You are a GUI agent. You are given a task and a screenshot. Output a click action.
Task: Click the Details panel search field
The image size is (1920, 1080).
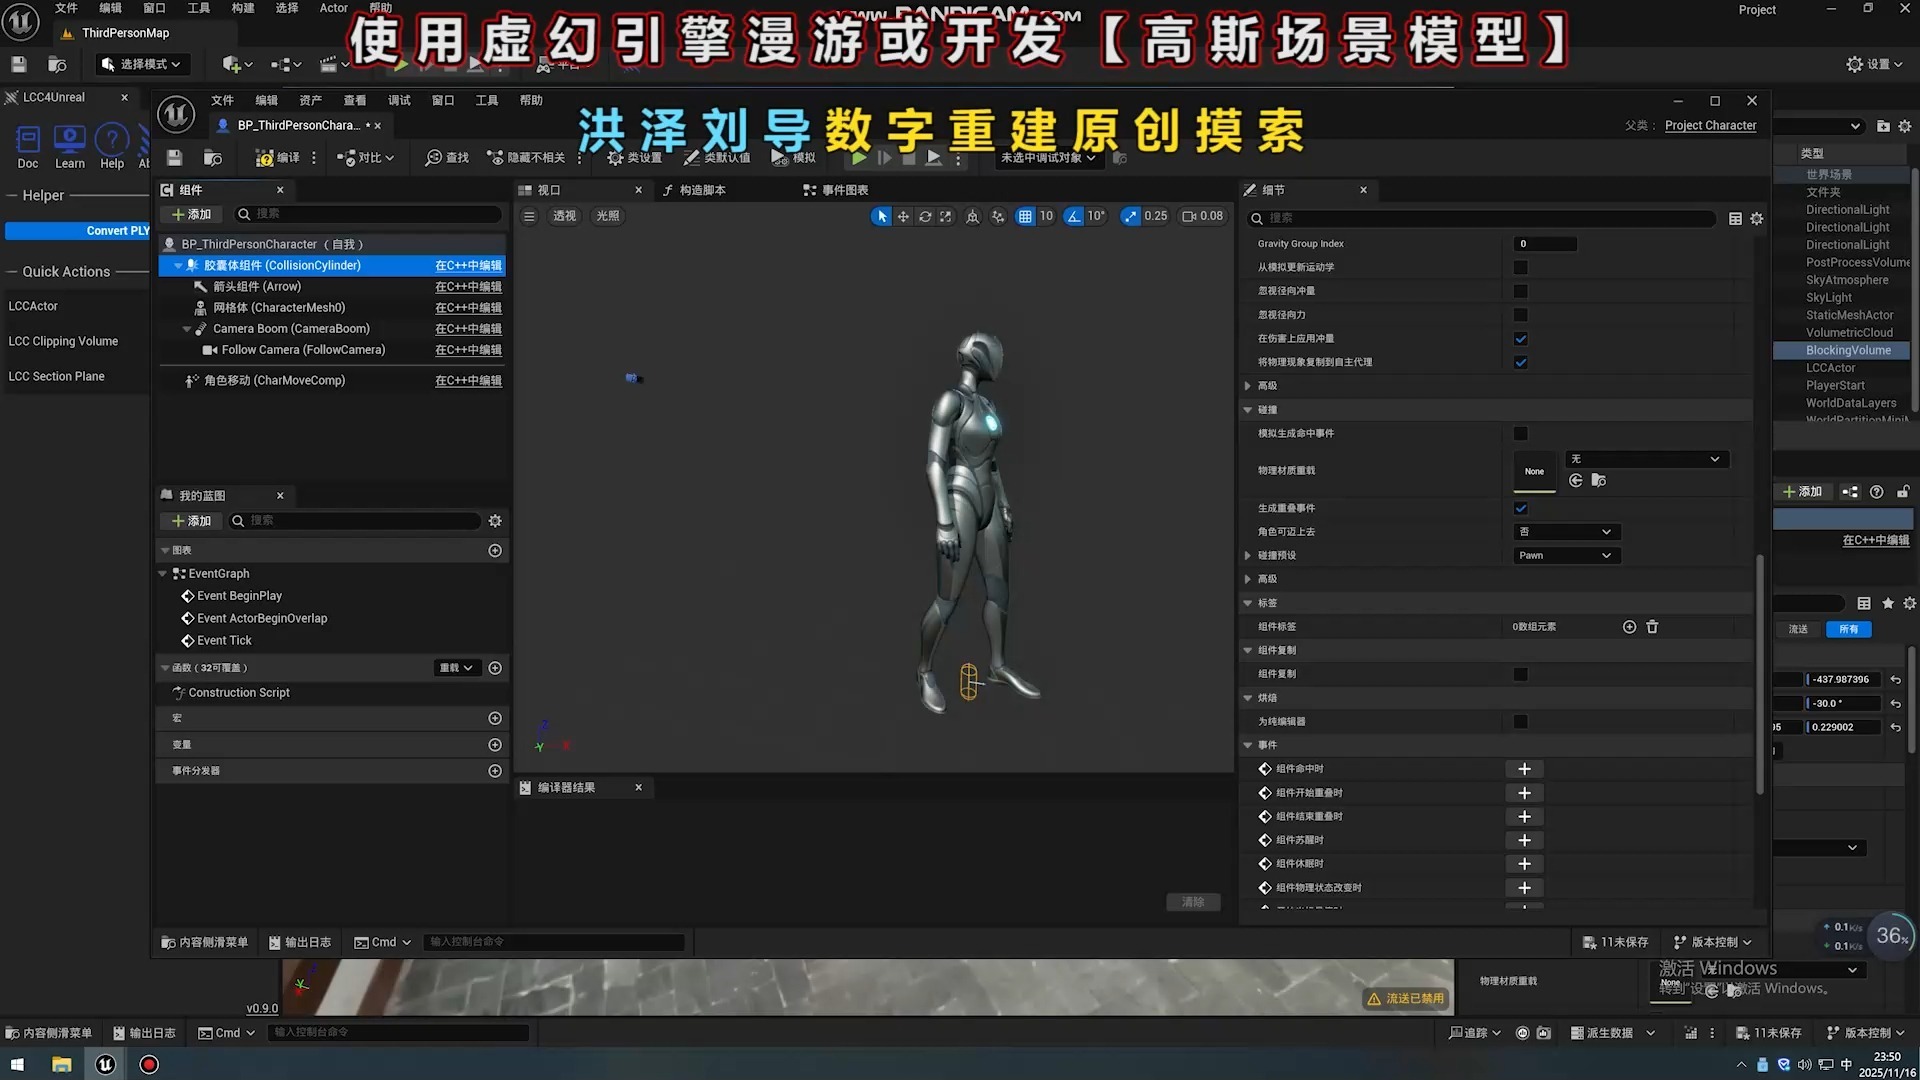pyautogui.click(x=1480, y=218)
